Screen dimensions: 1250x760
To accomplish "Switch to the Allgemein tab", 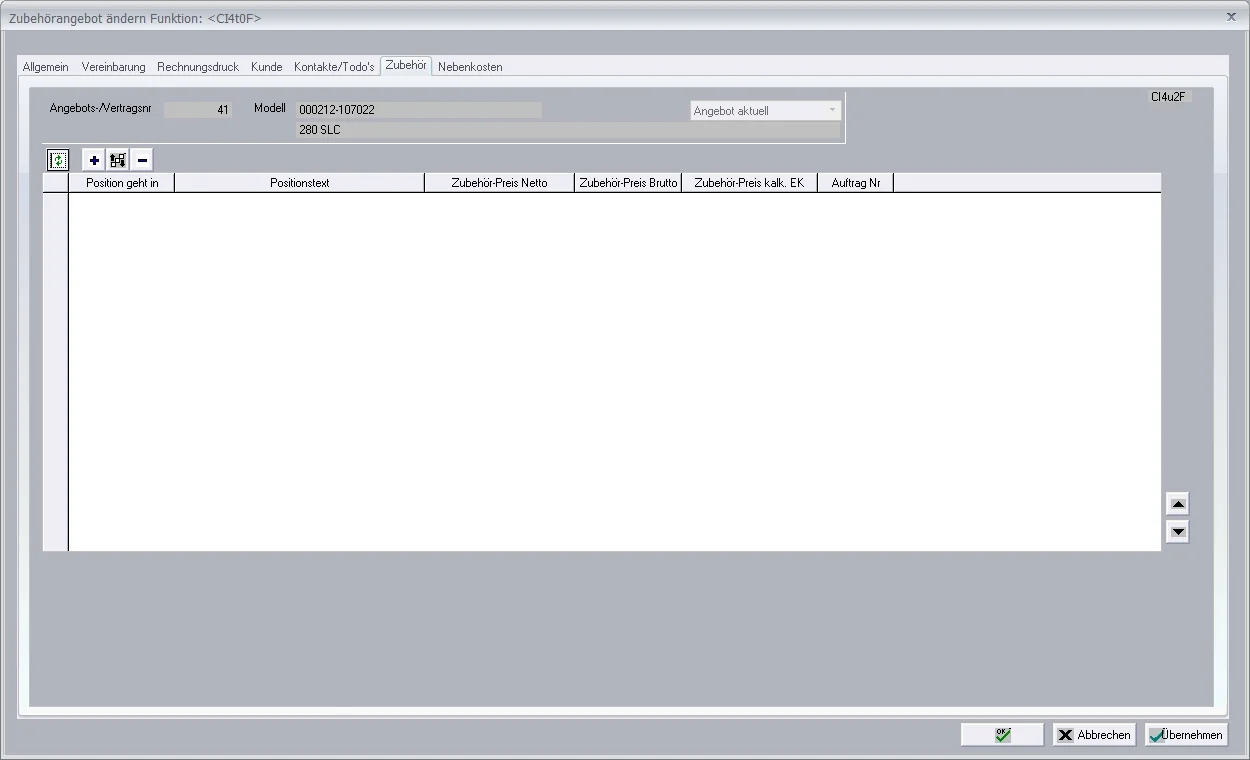I will pyautogui.click(x=46, y=67).
